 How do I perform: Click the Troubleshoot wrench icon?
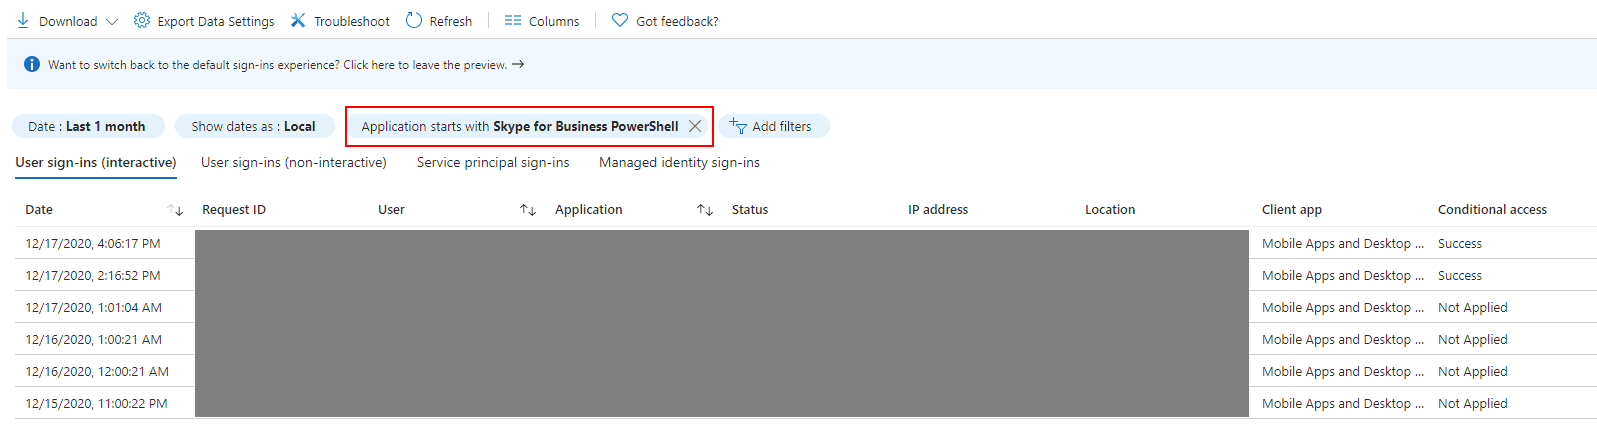(x=298, y=21)
